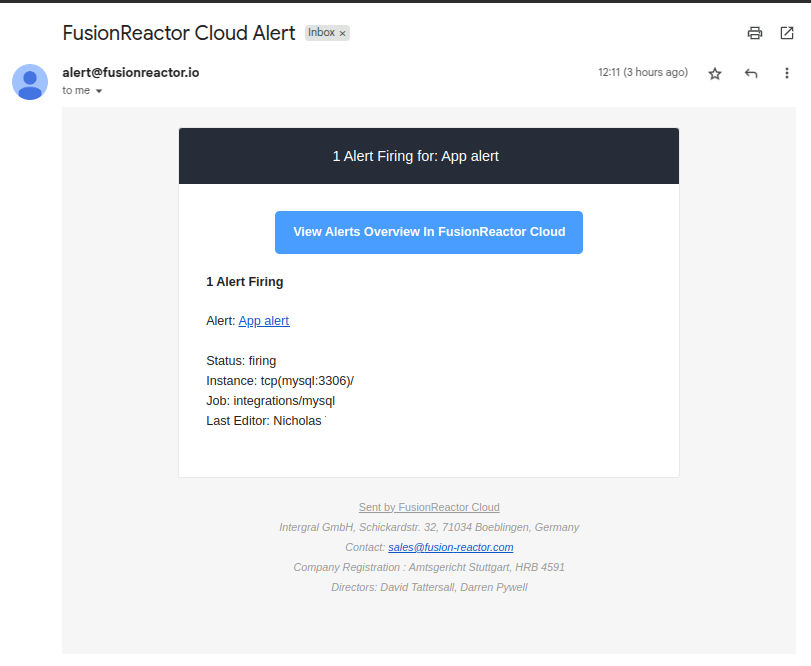Click the email subject FusionReactor Cloud Alert
811x666 pixels.
(x=179, y=33)
